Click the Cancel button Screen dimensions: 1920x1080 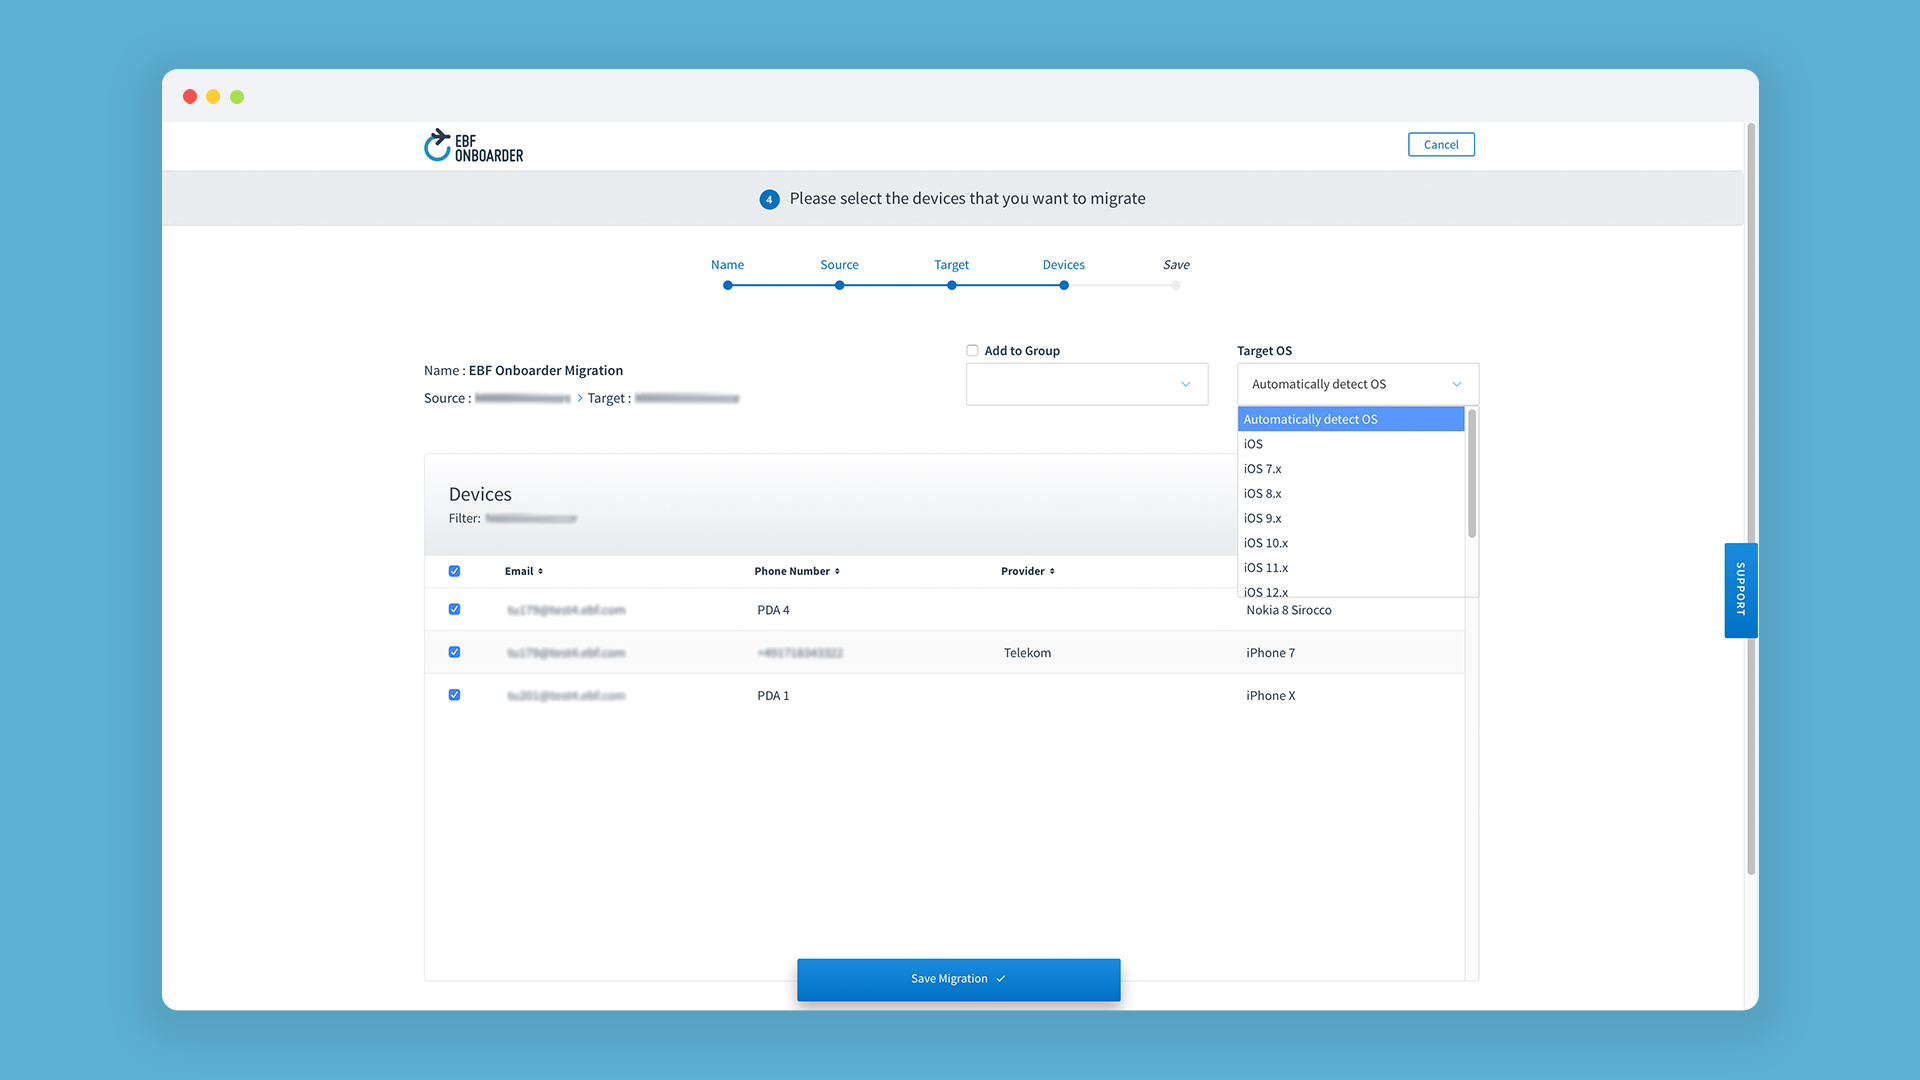tap(1441, 145)
